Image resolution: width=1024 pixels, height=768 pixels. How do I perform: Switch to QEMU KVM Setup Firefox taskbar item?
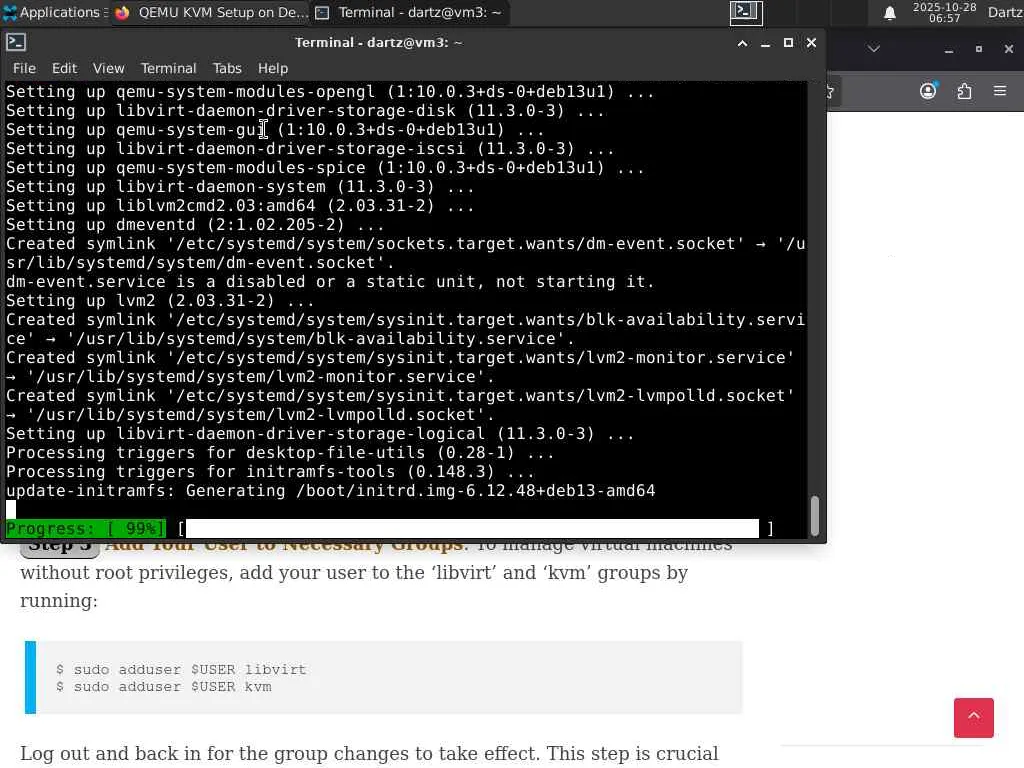[x=212, y=12]
